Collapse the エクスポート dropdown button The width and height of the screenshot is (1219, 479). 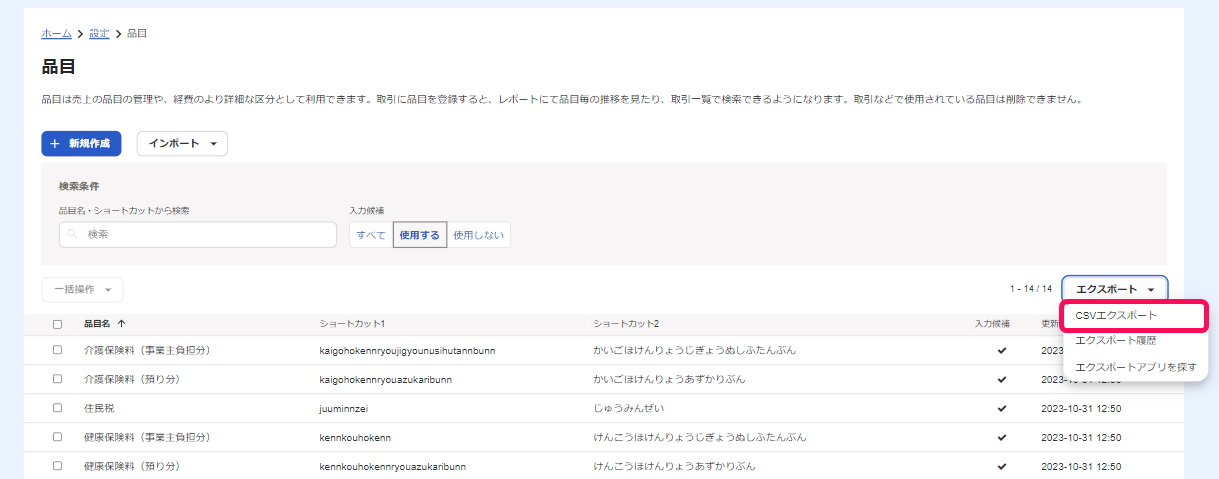point(1114,289)
